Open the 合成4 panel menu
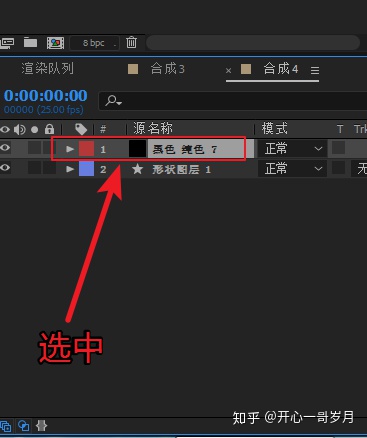Viewport: 367px width, 438px height. (x=315, y=70)
